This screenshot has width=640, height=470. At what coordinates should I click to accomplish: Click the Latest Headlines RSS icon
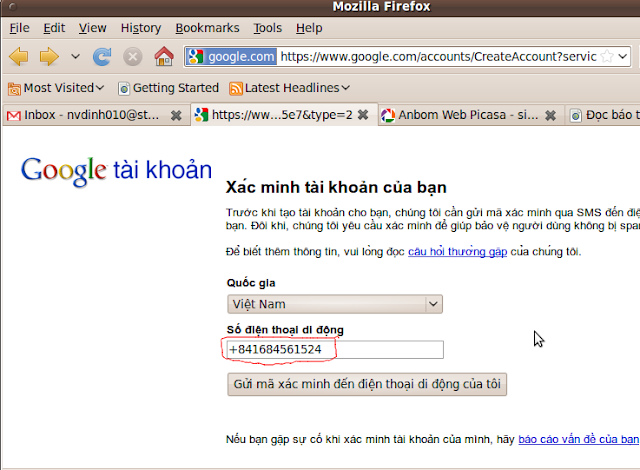pyautogui.click(x=236, y=88)
